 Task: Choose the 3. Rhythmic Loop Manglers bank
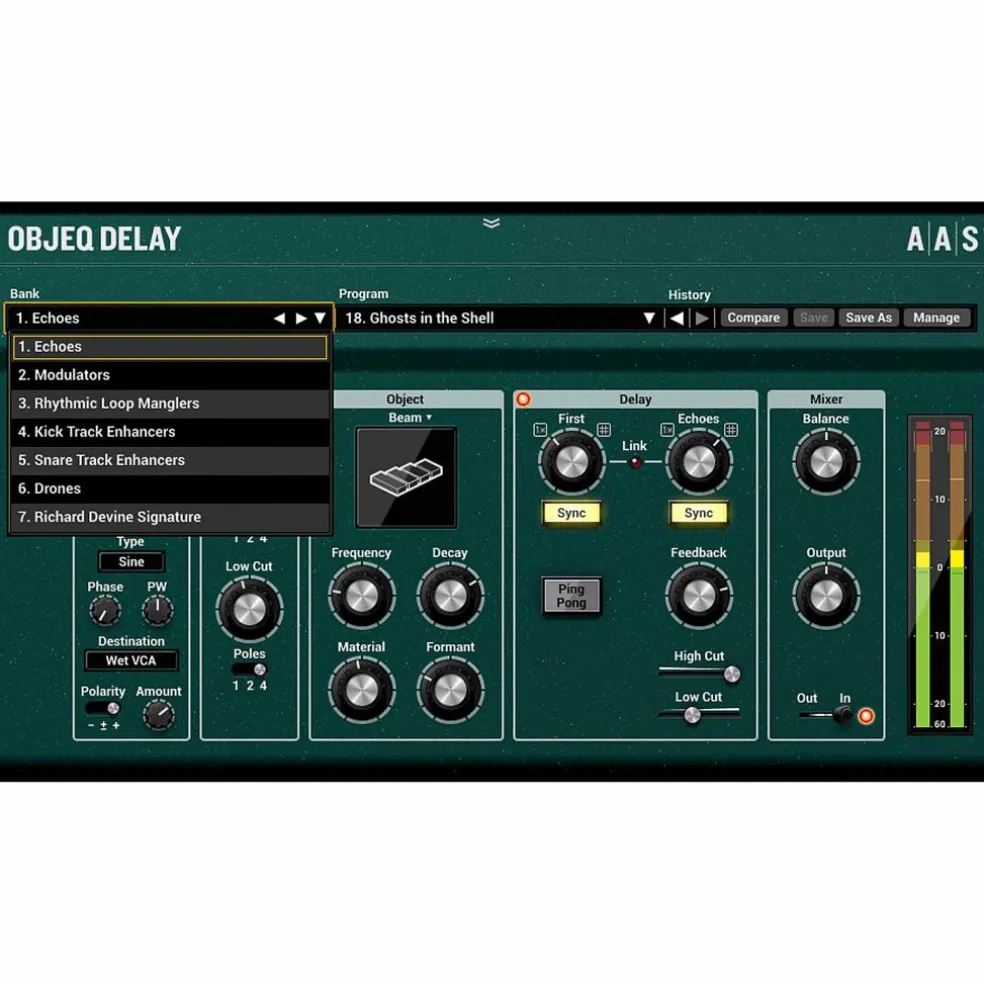point(170,404)
